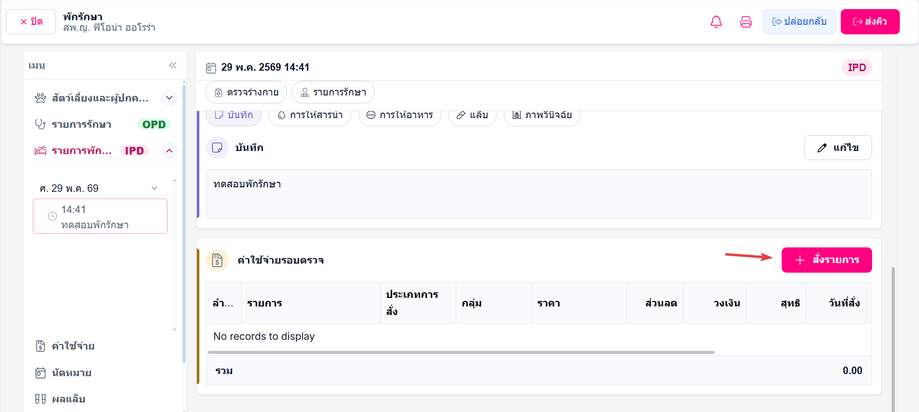The width and height of the screenshot is (919, 412).
Task: Select the ภาพวินิจฉัย tab
Action: pos(542,115)
